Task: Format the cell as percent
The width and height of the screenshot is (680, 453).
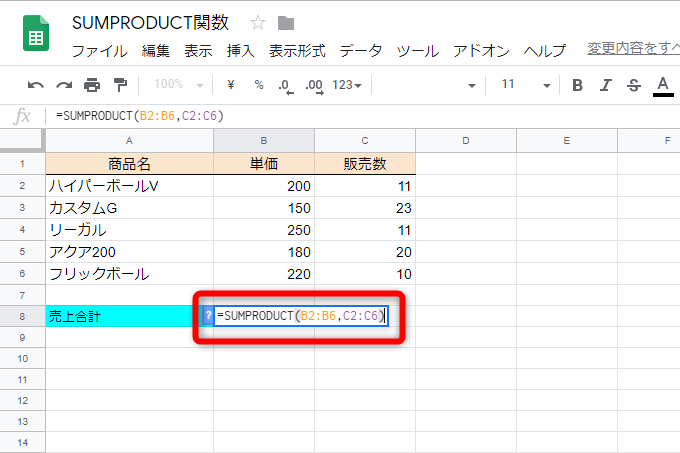Action: (259, 85)
